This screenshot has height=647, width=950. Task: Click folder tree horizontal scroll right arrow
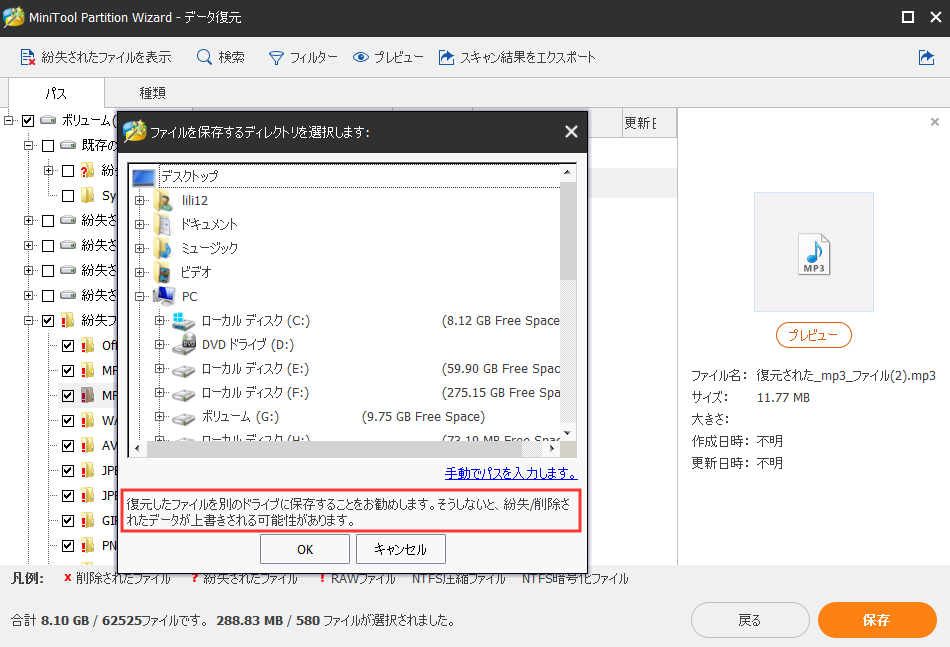[x=552, y=448]
